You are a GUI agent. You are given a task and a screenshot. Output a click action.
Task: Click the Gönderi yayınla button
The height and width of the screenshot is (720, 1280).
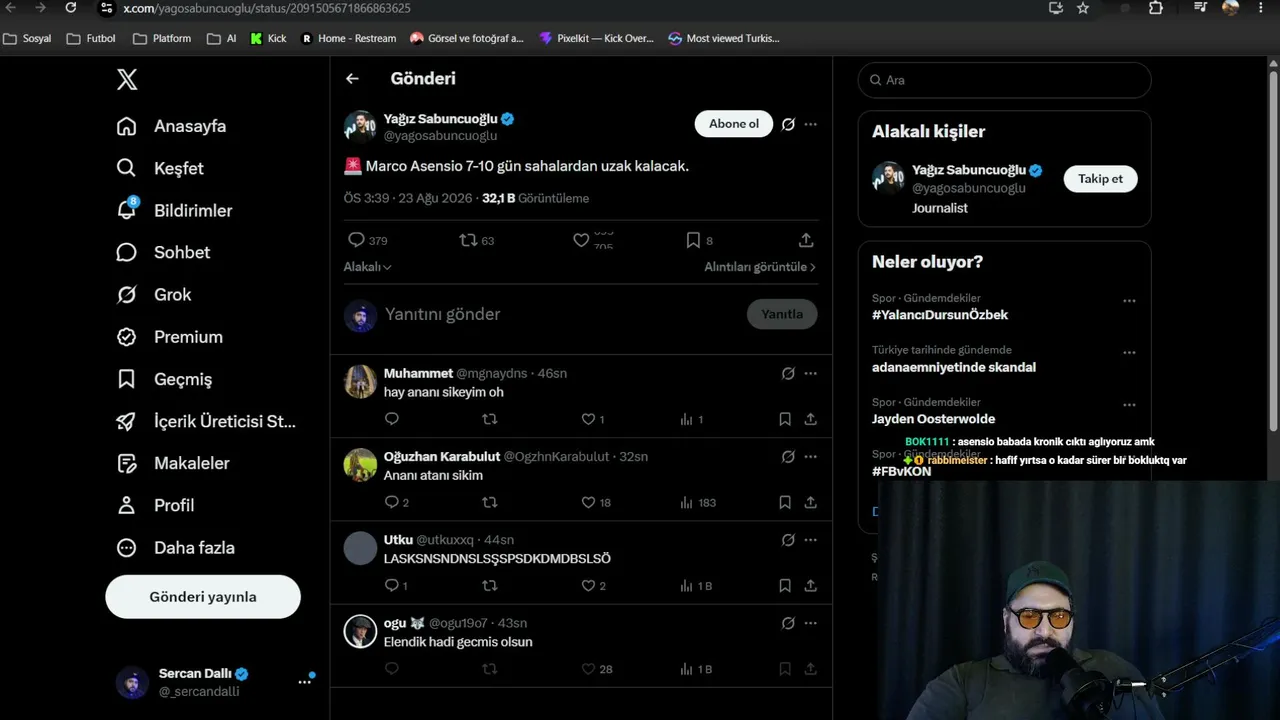coord(203,597)
